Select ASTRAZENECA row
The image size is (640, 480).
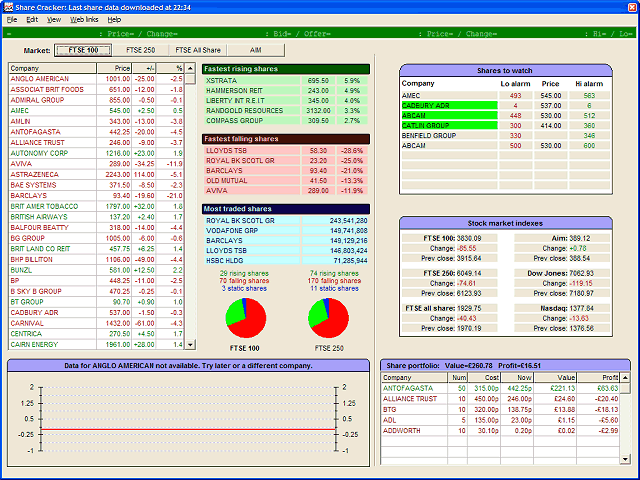coord(96,174)
